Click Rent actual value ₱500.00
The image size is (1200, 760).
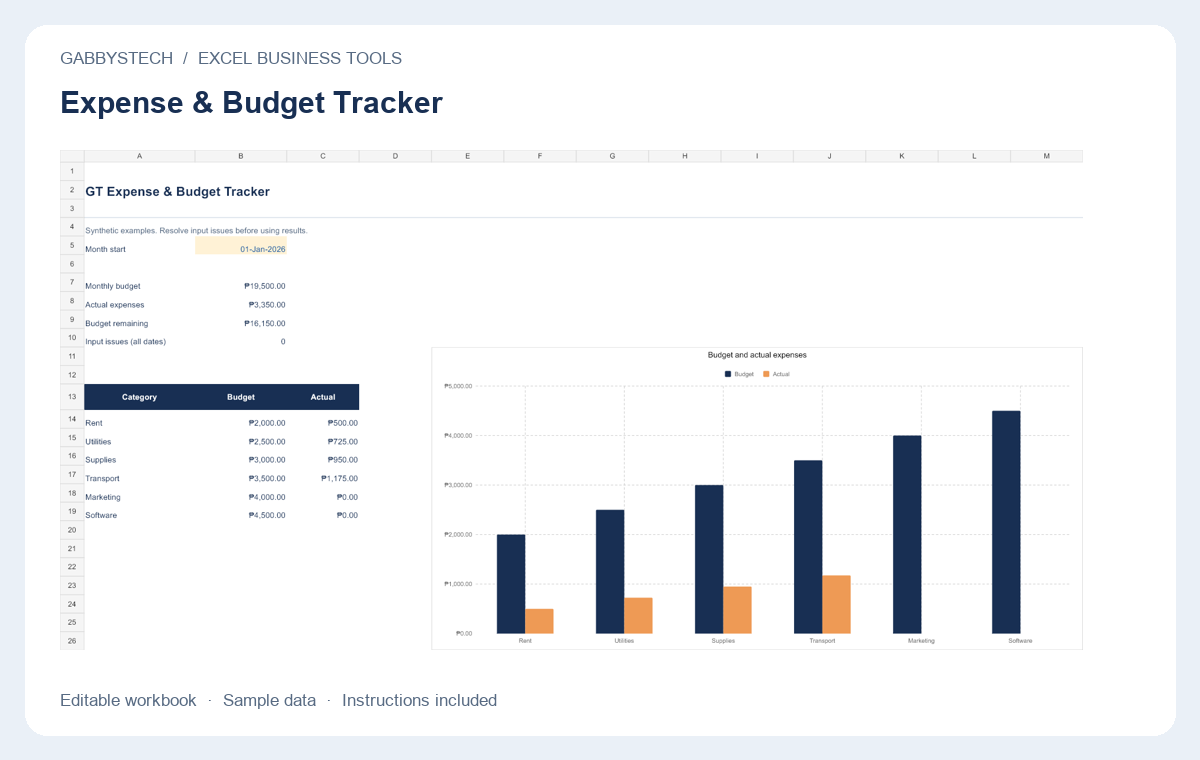tap(343, 423)
